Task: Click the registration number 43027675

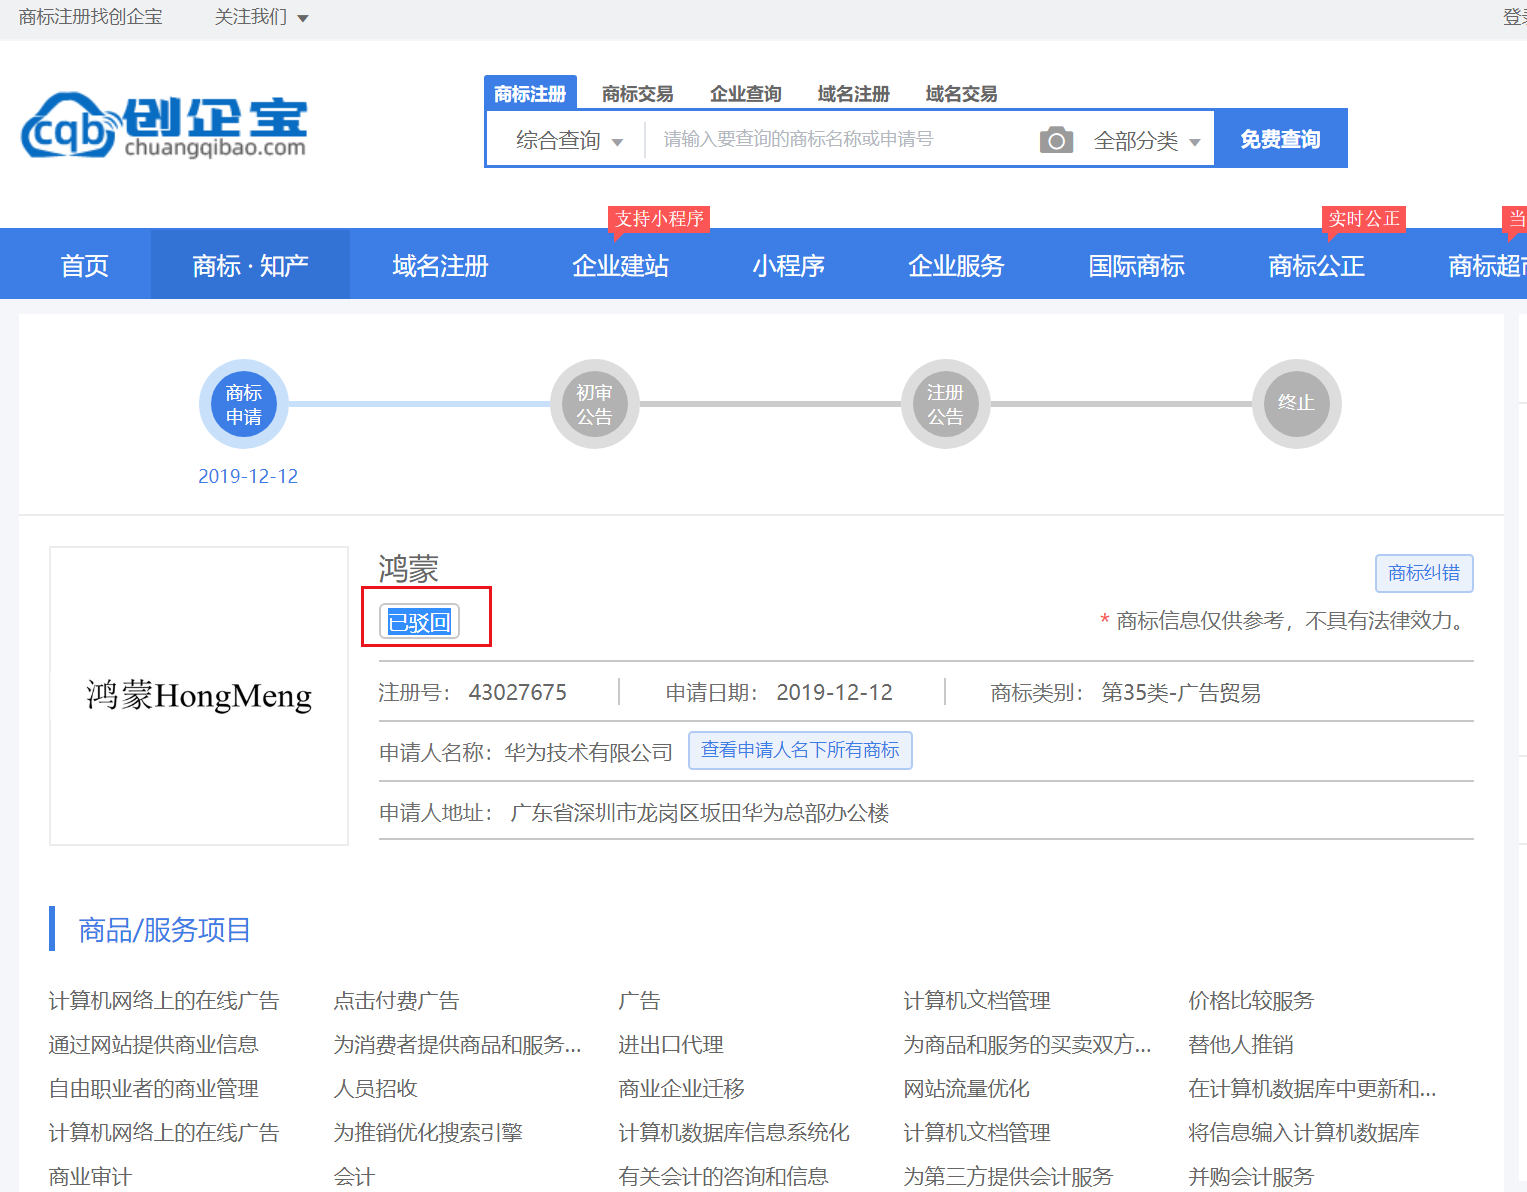Action: [518, 692]
